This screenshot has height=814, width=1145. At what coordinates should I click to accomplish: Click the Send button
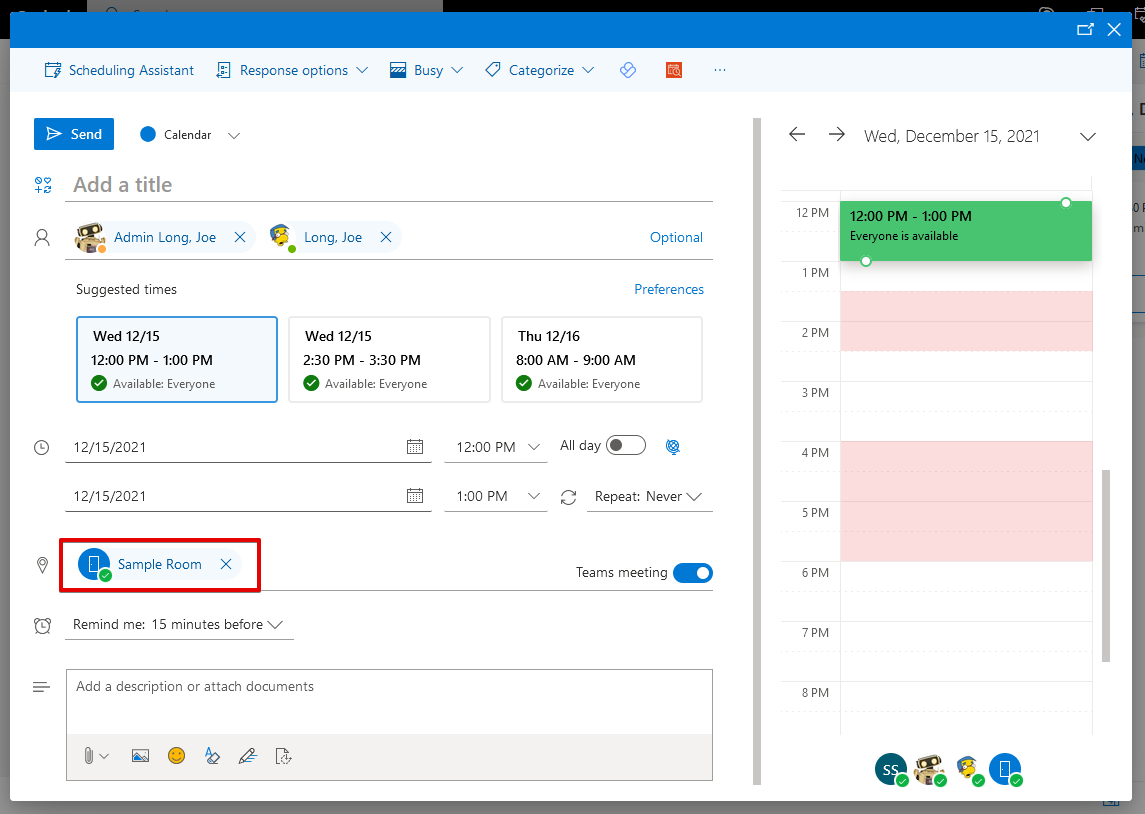coord(74,134)
